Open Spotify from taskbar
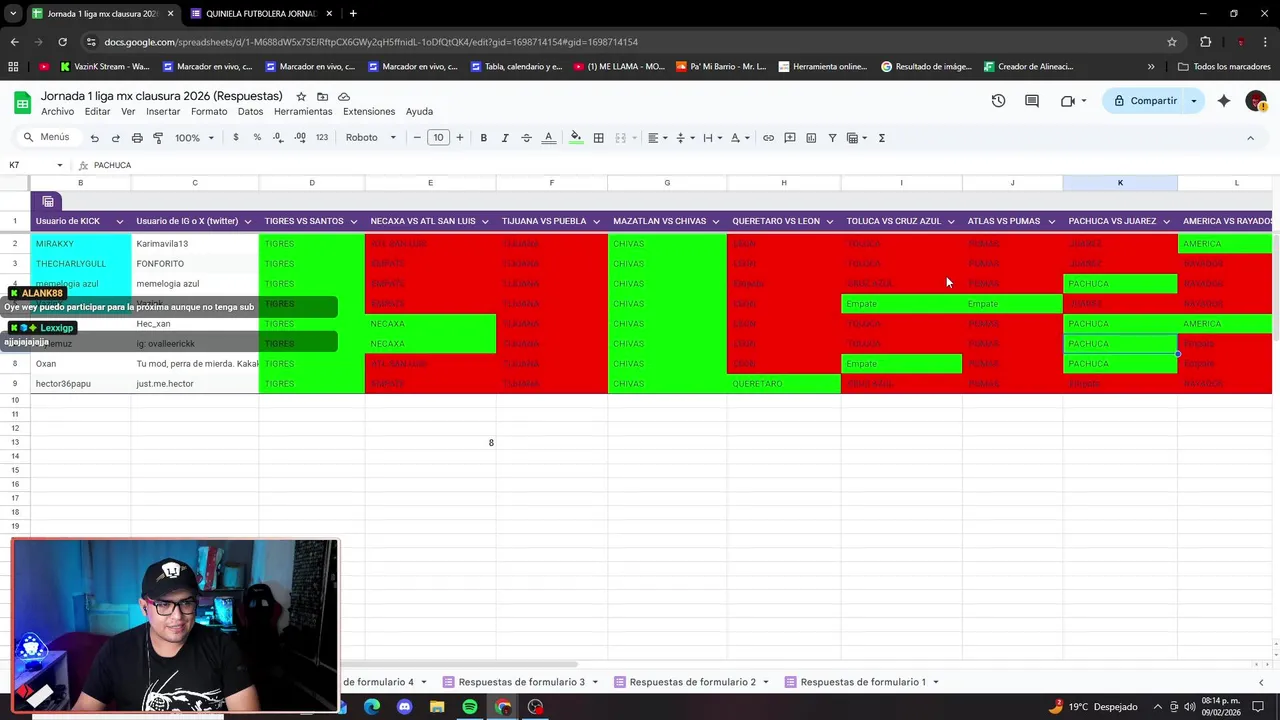1280x720 pixels. tap(470, 707)
